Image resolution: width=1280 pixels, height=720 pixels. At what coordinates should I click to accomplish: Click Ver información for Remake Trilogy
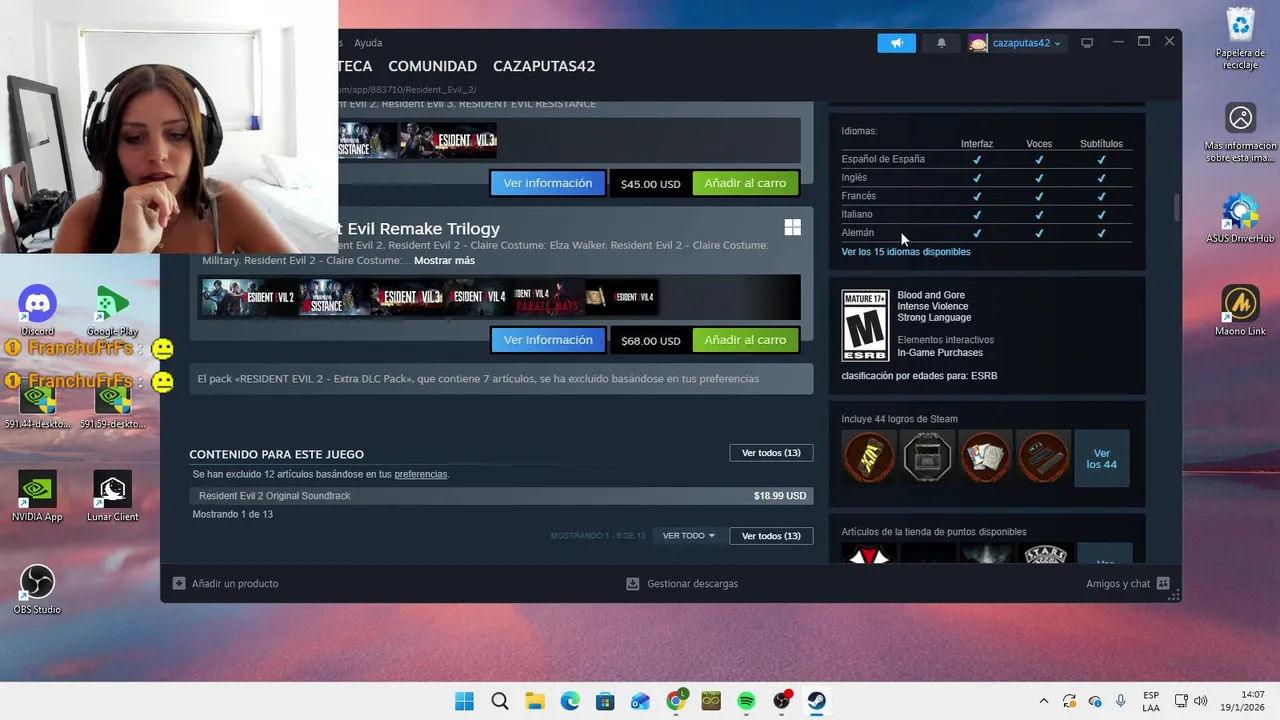[x=548, y=340]
